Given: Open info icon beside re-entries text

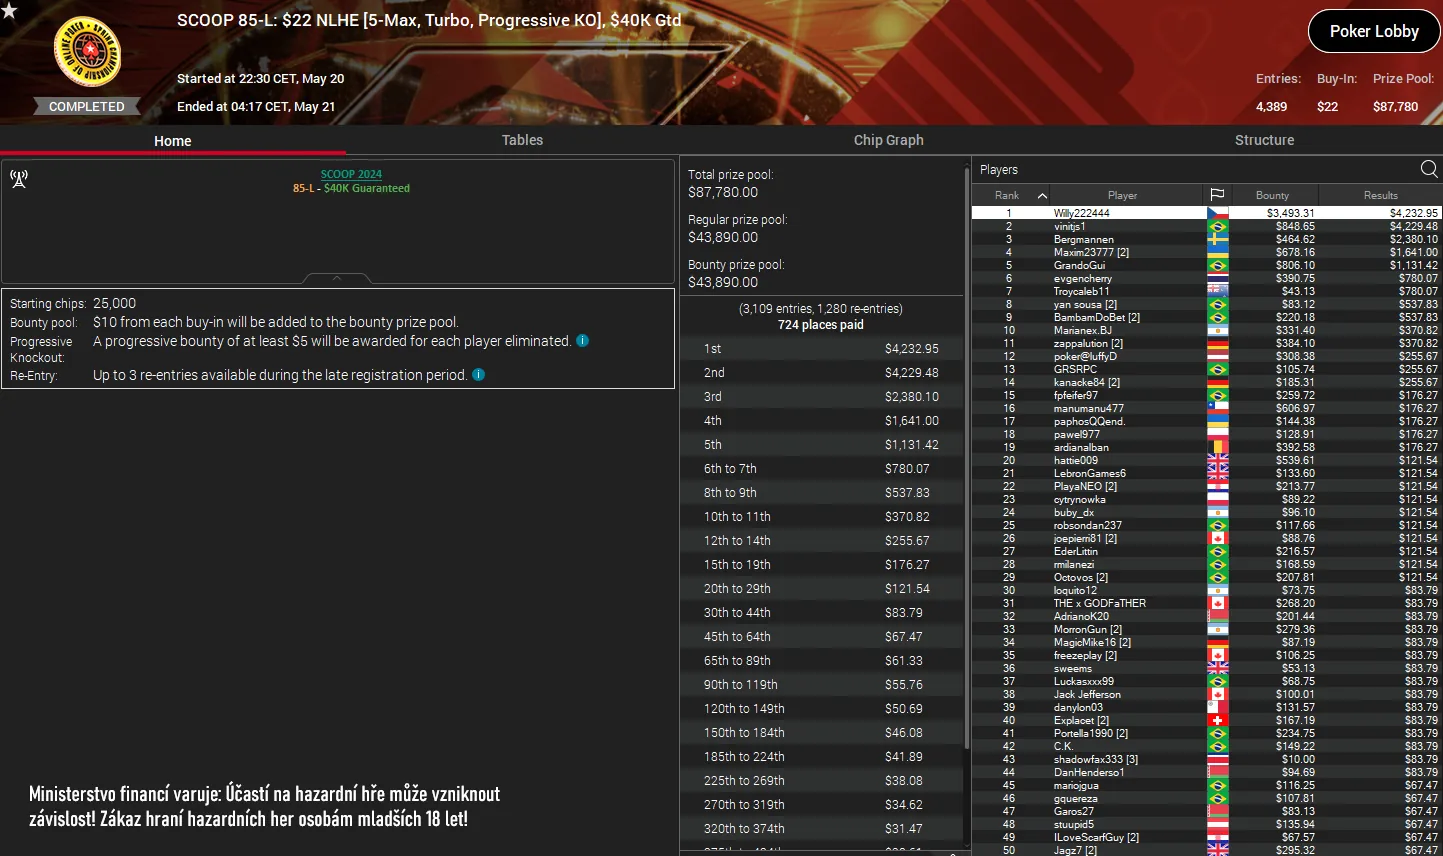Looking at the screenshot, I should tap(479, 375).
